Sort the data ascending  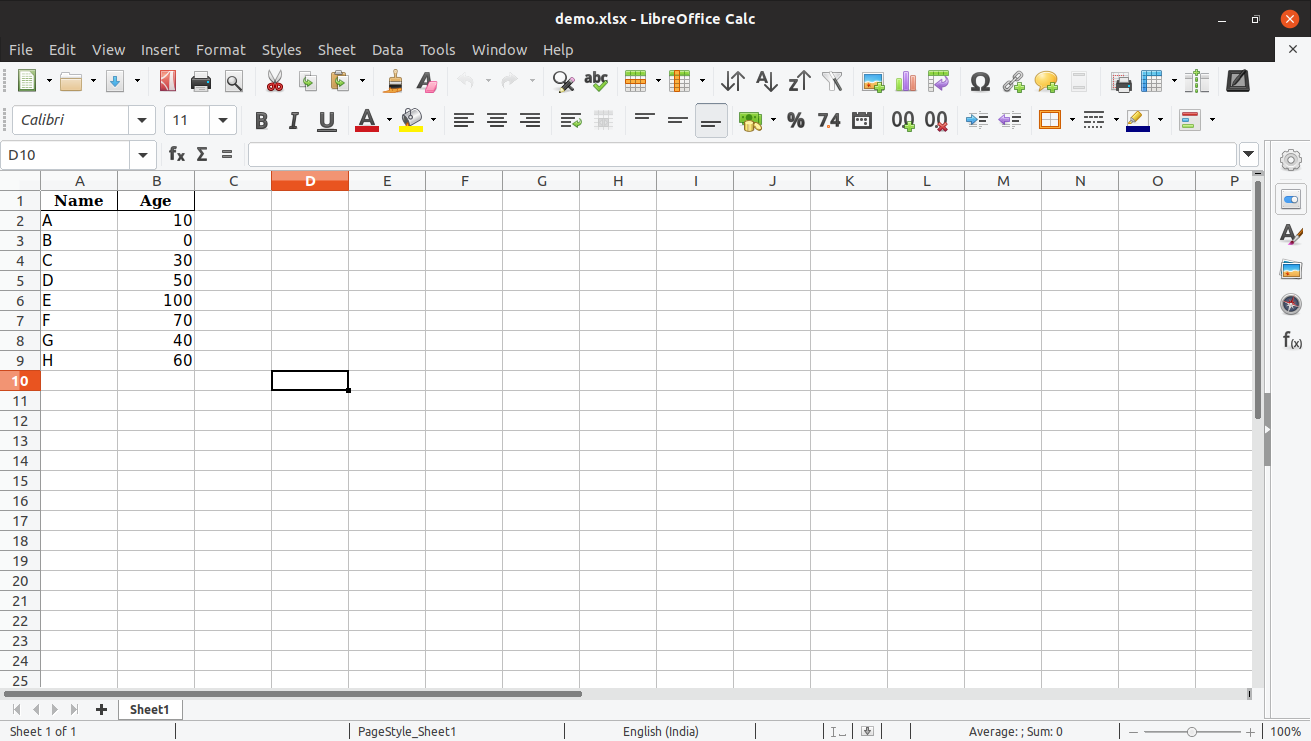765,81
